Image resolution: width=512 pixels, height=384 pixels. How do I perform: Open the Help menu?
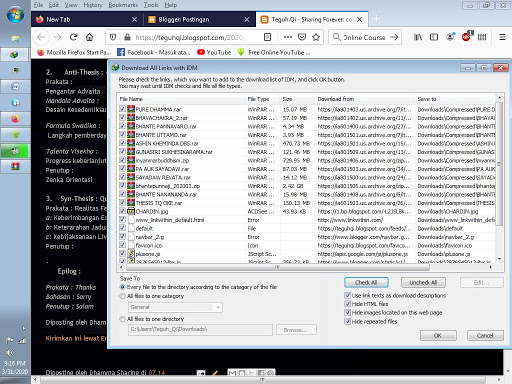(171, 5)
